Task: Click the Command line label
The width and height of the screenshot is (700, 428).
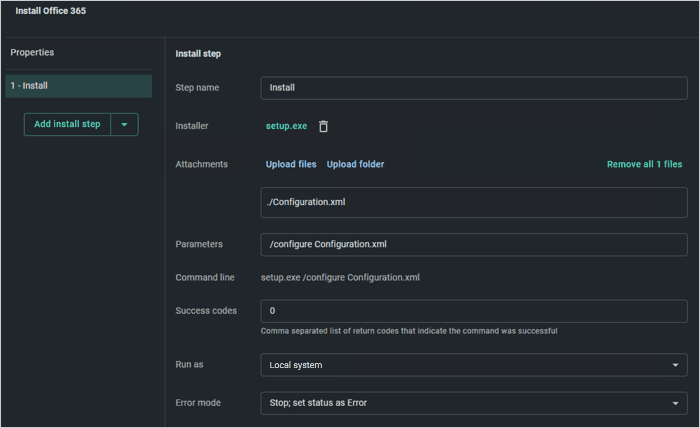Action: pos(205,278)
